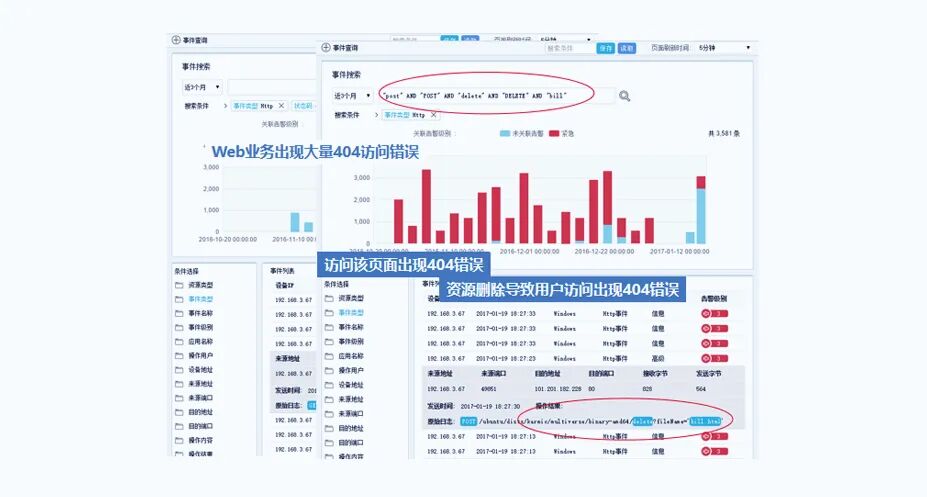This screenshot has height=497, width=927.
Task: Select 操作用户 in back window condition list
Action: point(200,356)
